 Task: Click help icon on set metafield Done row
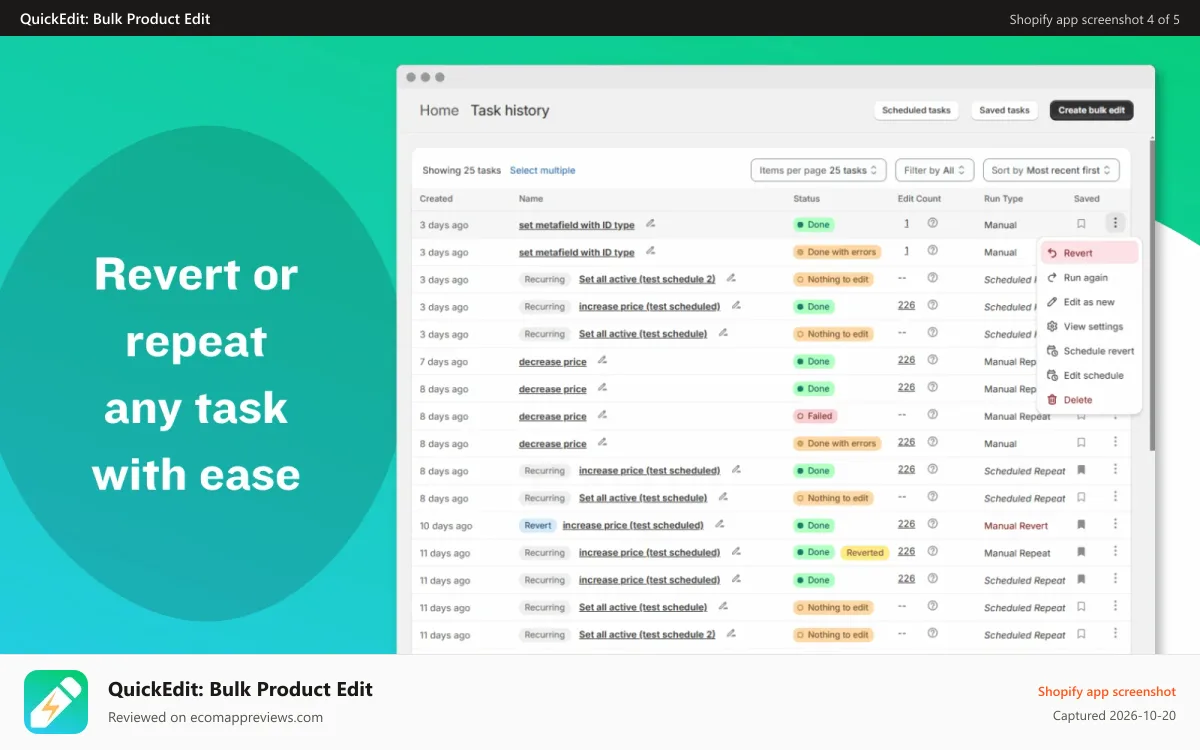coord(933,224)
